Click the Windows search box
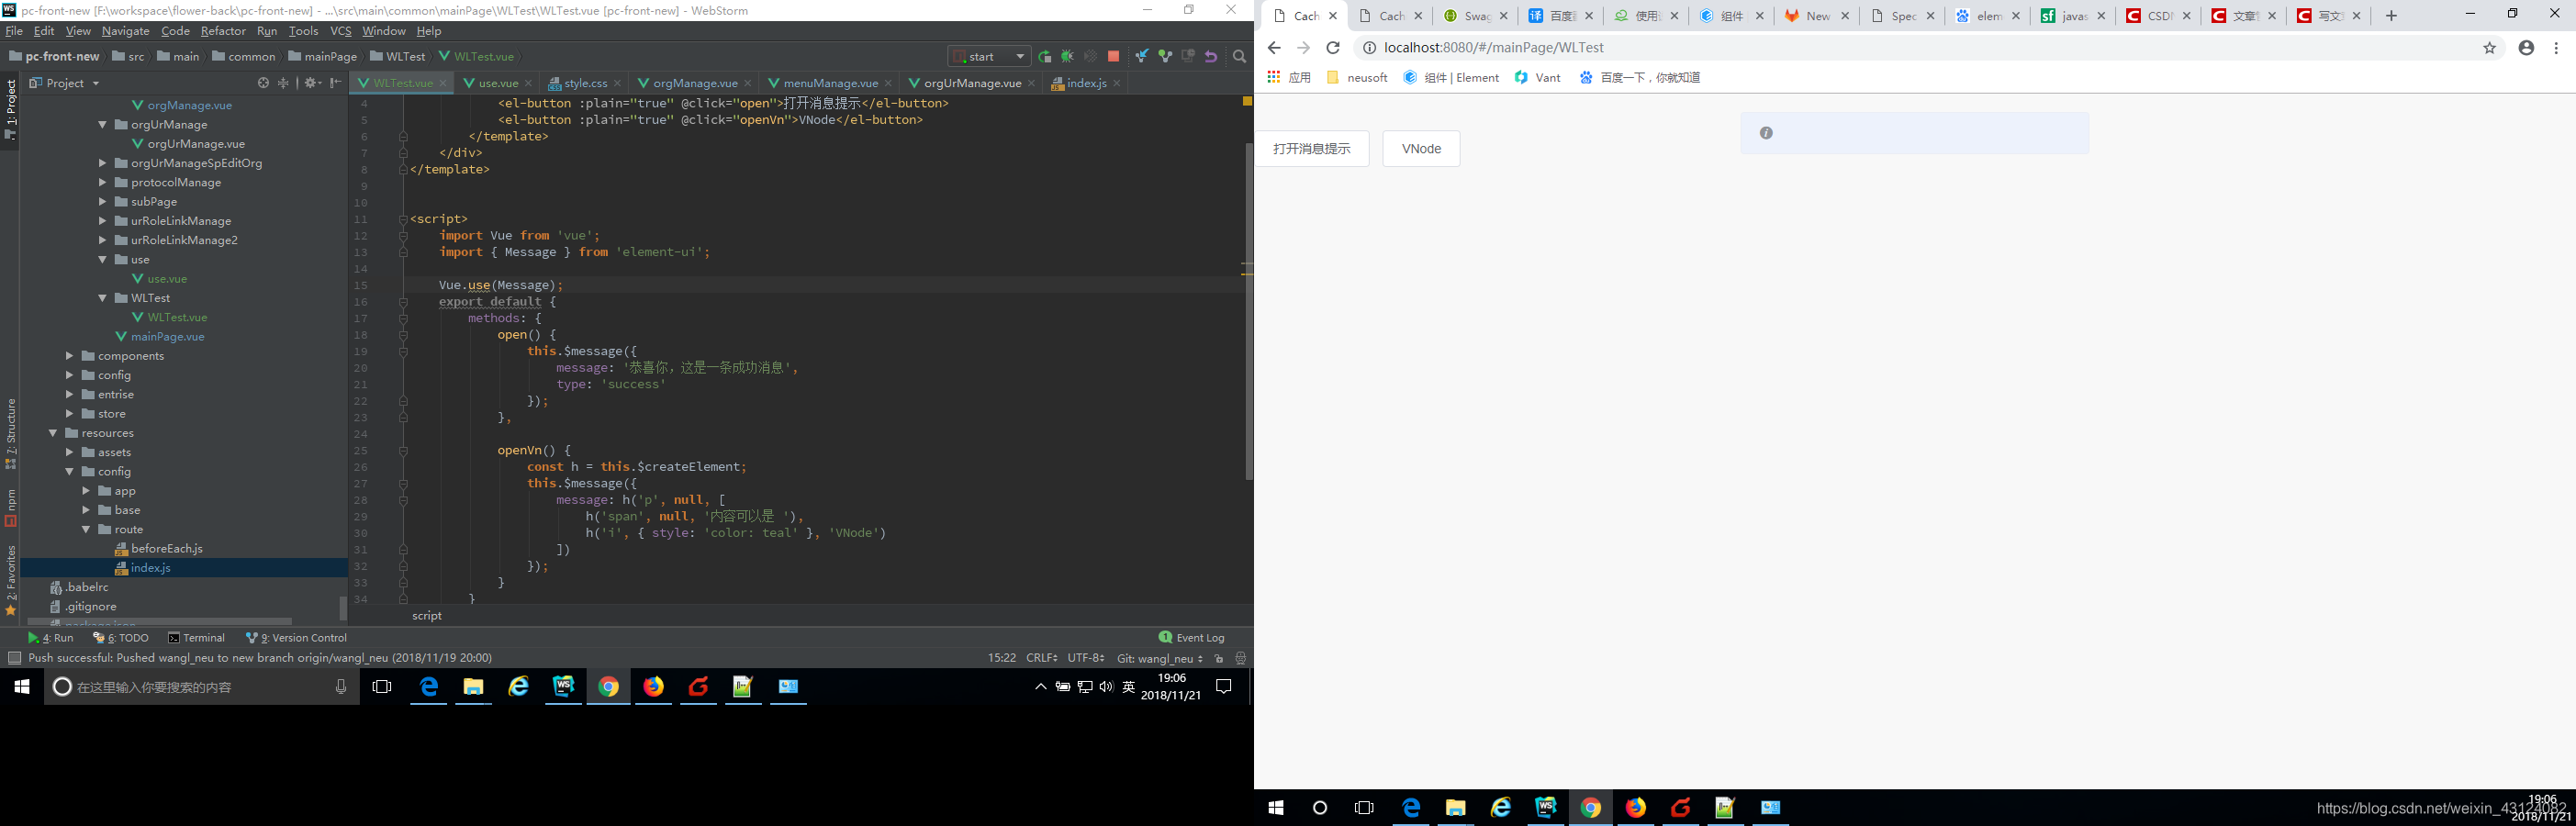The image size is (2576, 826). [x=201, y=687]
